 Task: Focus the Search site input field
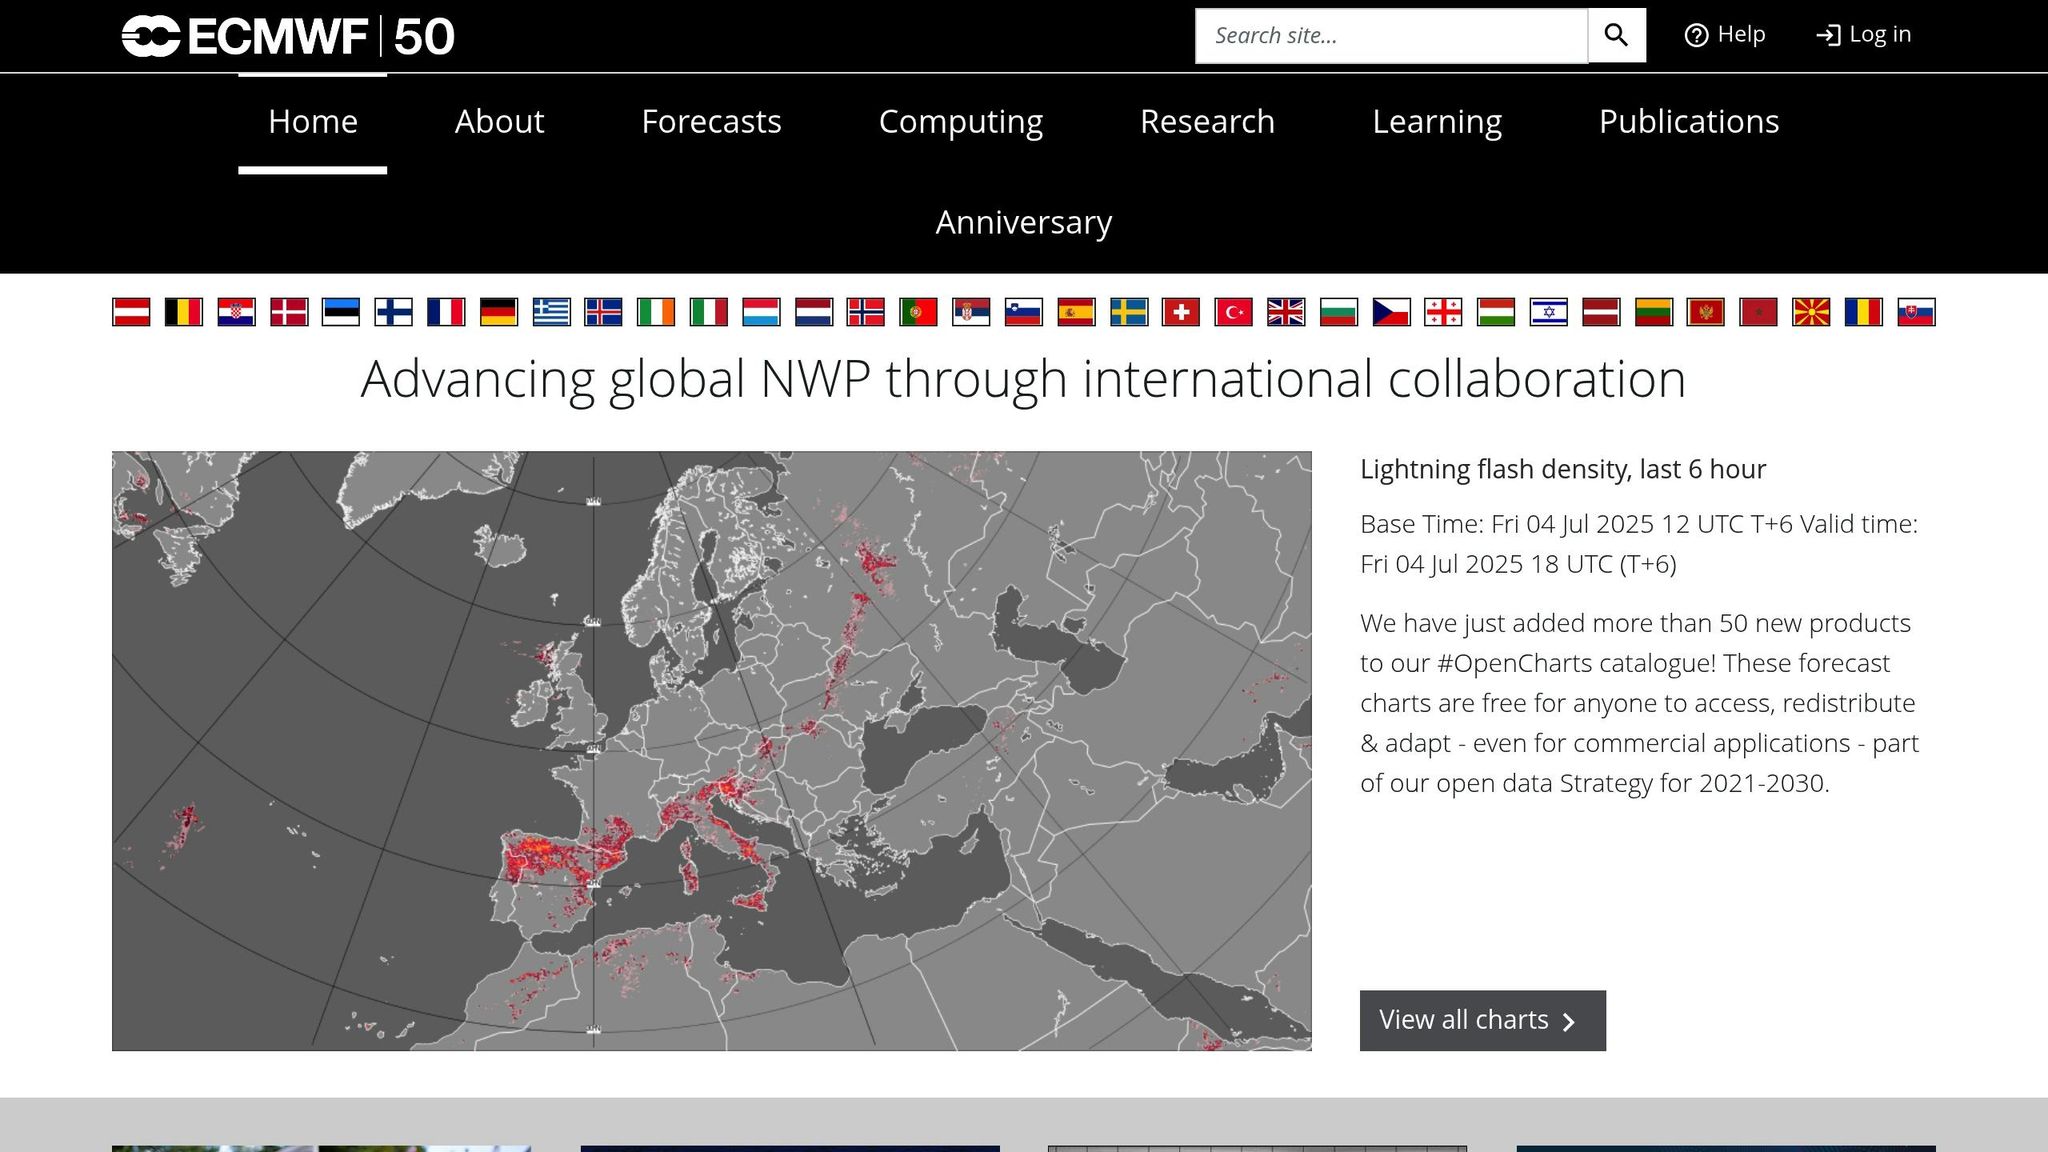point(1391,36)
